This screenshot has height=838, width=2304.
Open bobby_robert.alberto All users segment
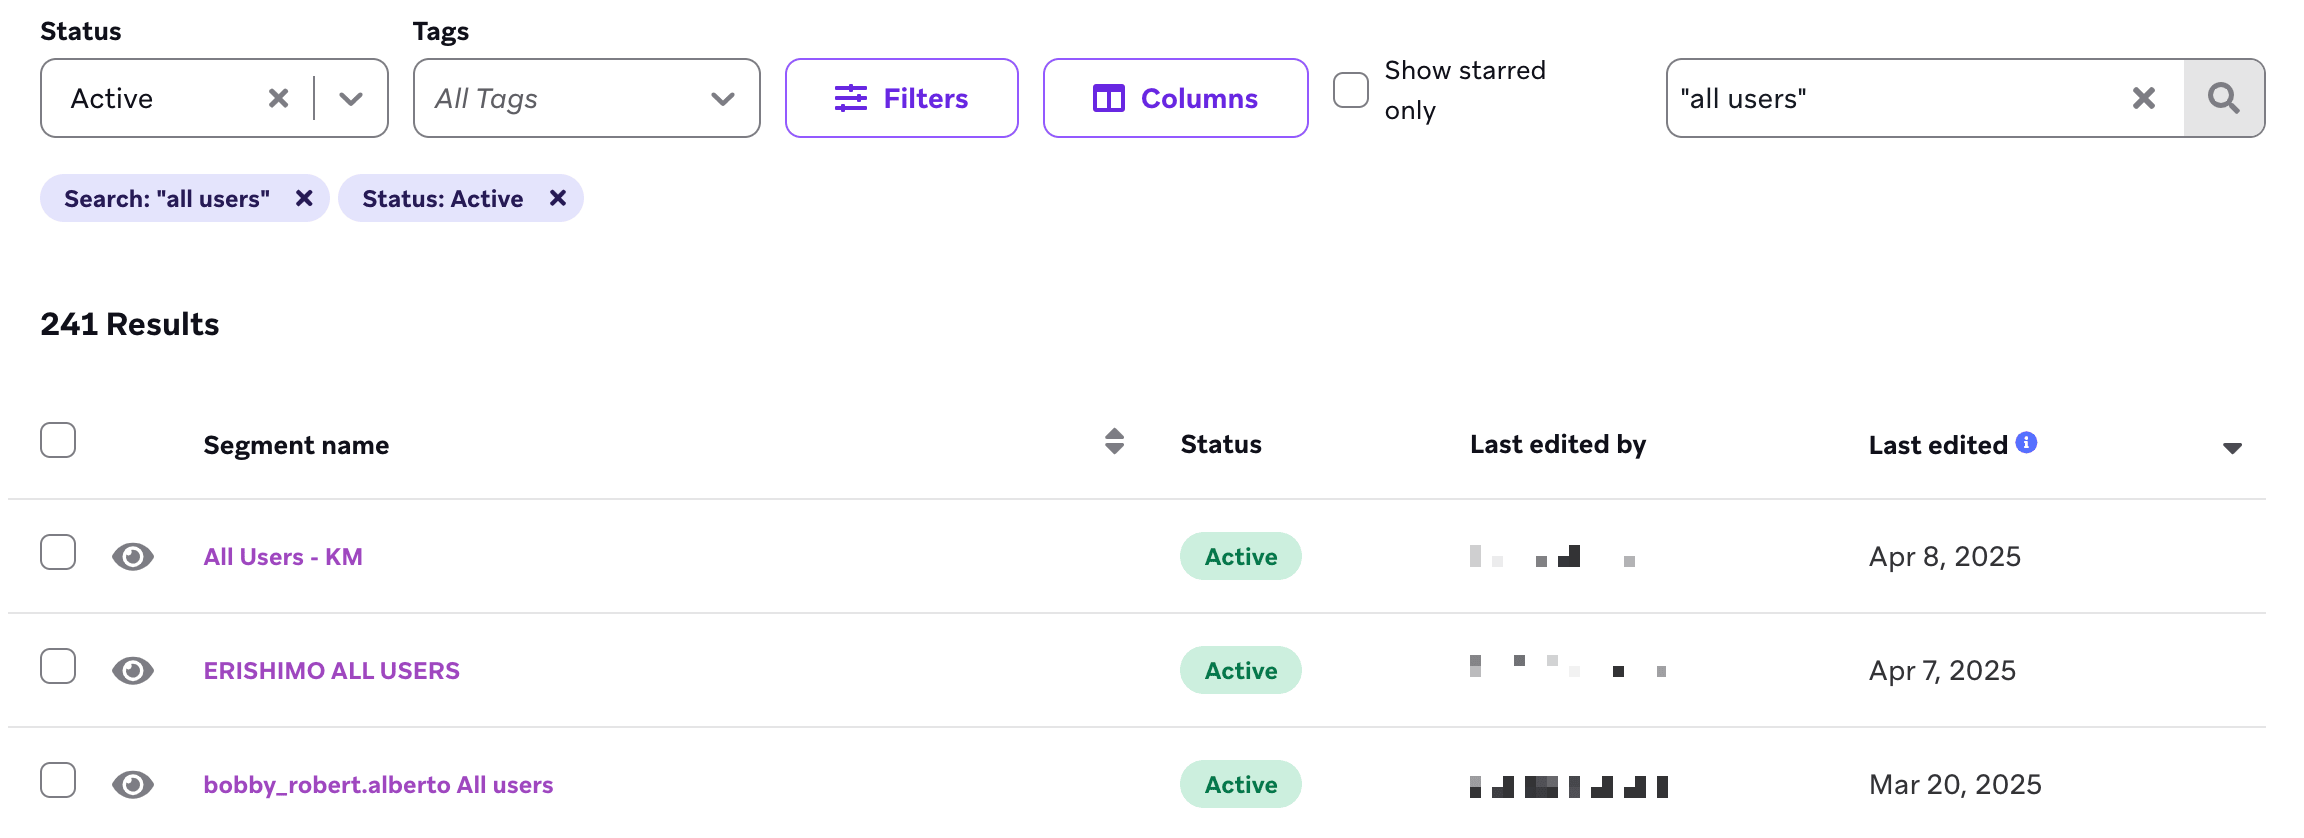tap(378, 785)
